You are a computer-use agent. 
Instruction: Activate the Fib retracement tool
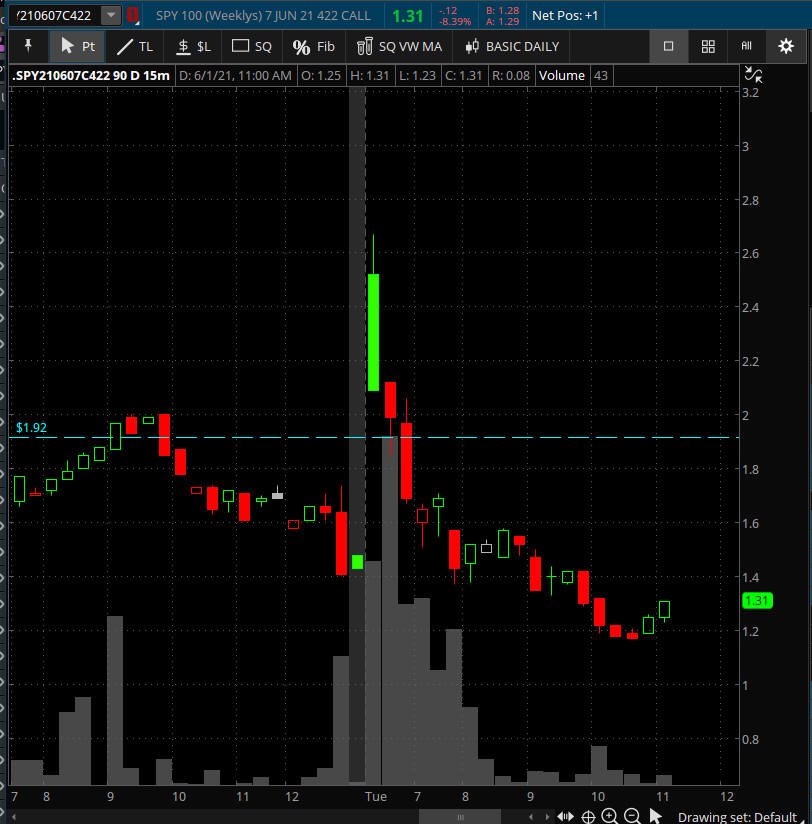(313, 47)
